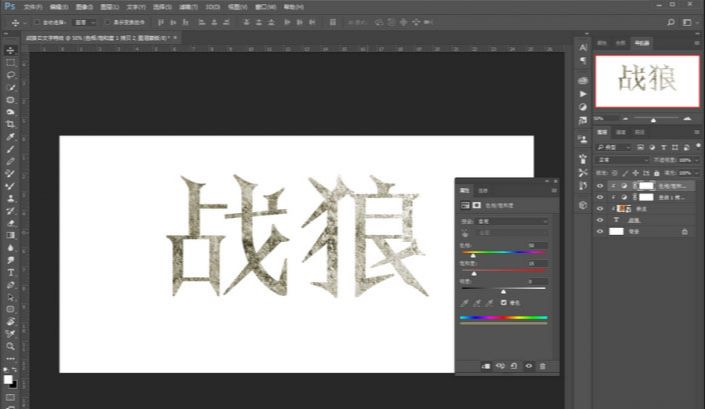Reset adjustment defaults in Properties panel

(x=514, y=366)
